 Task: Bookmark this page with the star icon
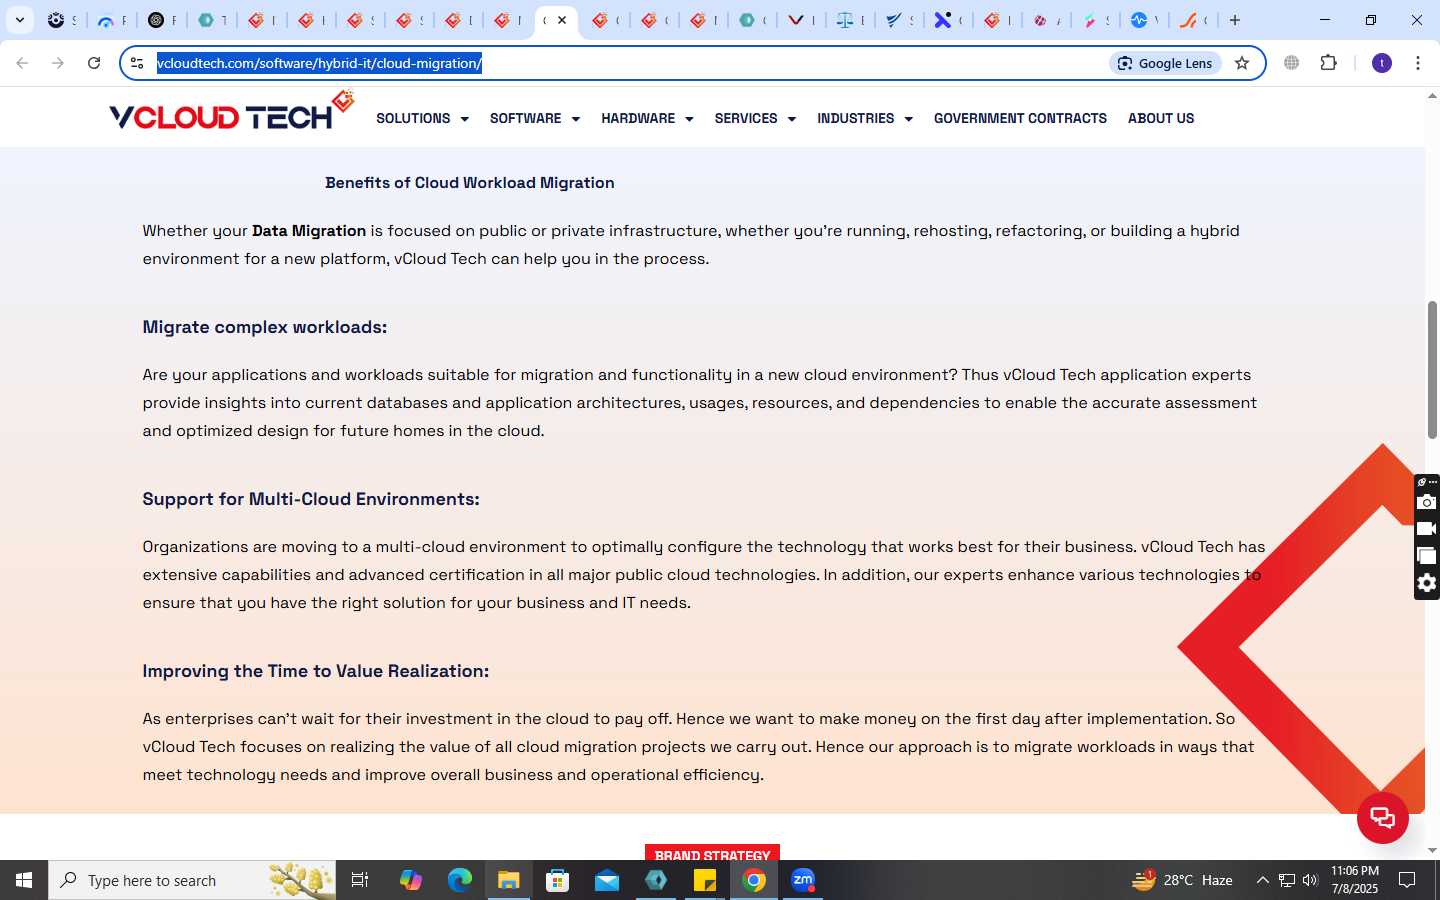(x=1242, y=63)
